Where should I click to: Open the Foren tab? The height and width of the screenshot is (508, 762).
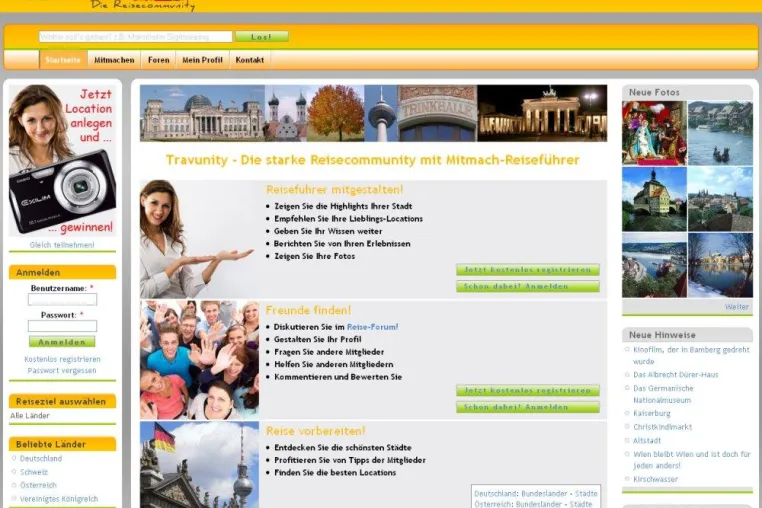click(x=158, y=60)
